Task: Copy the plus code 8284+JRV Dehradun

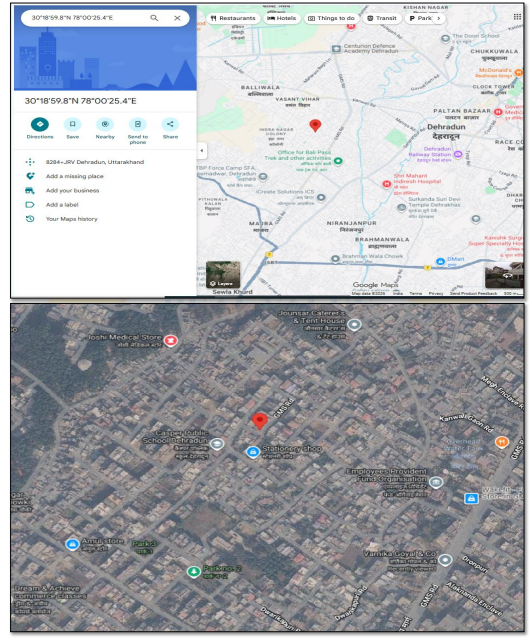Action: tap(95, 162)
